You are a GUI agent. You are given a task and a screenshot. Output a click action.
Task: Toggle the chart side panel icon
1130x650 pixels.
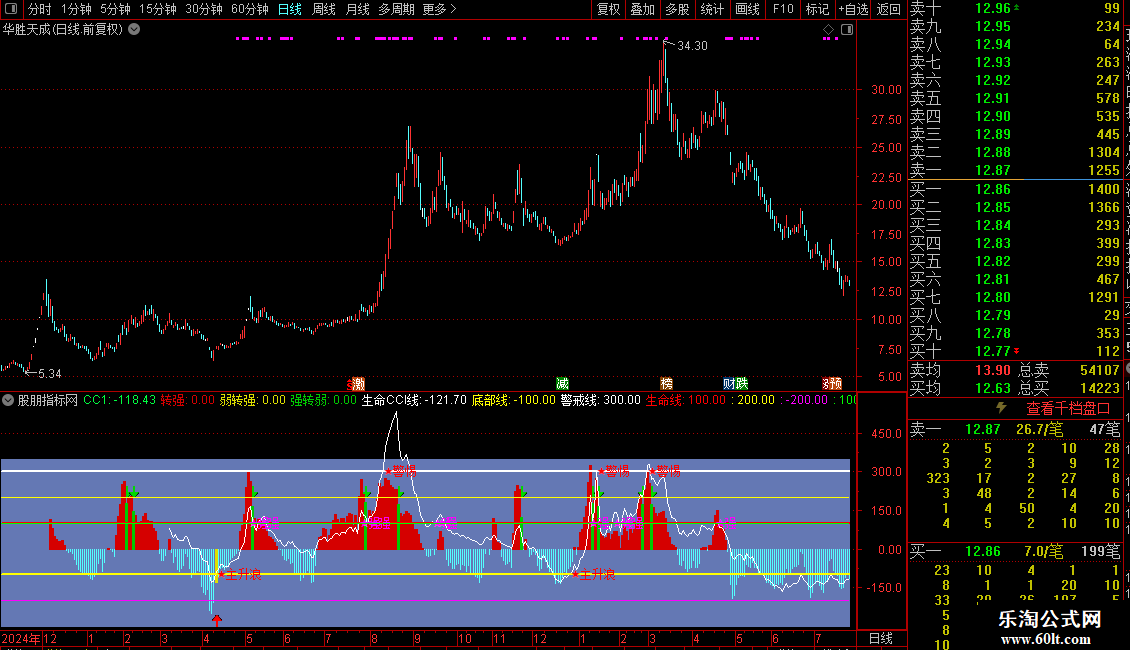click(847, 30)
